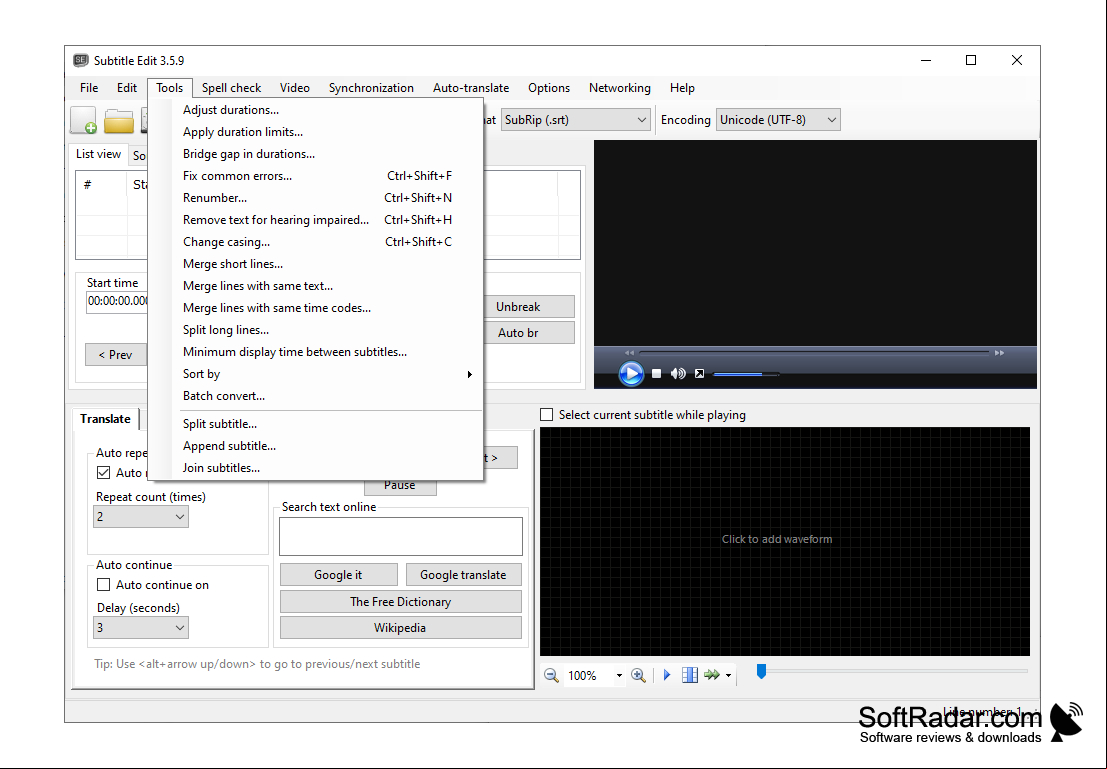Open the Synchronization menu
The height and width of the screenshot is (769, 1107).
click(371, 88)
